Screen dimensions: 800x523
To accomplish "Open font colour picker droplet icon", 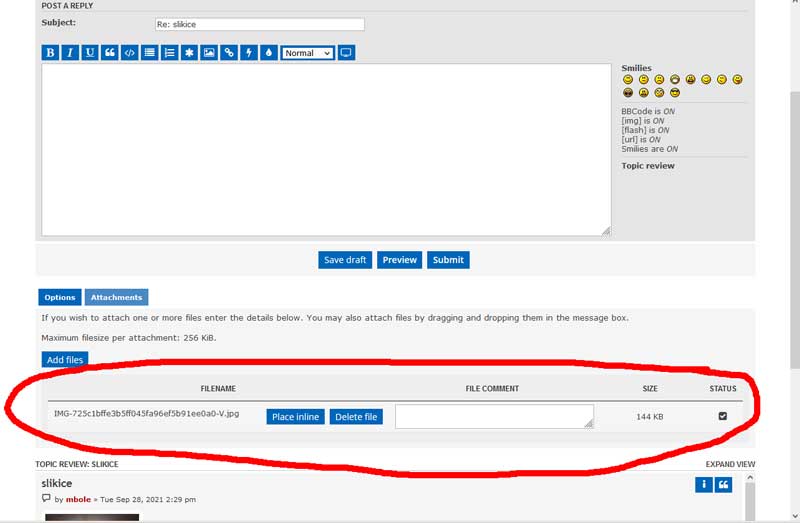I will pos(269,53).
